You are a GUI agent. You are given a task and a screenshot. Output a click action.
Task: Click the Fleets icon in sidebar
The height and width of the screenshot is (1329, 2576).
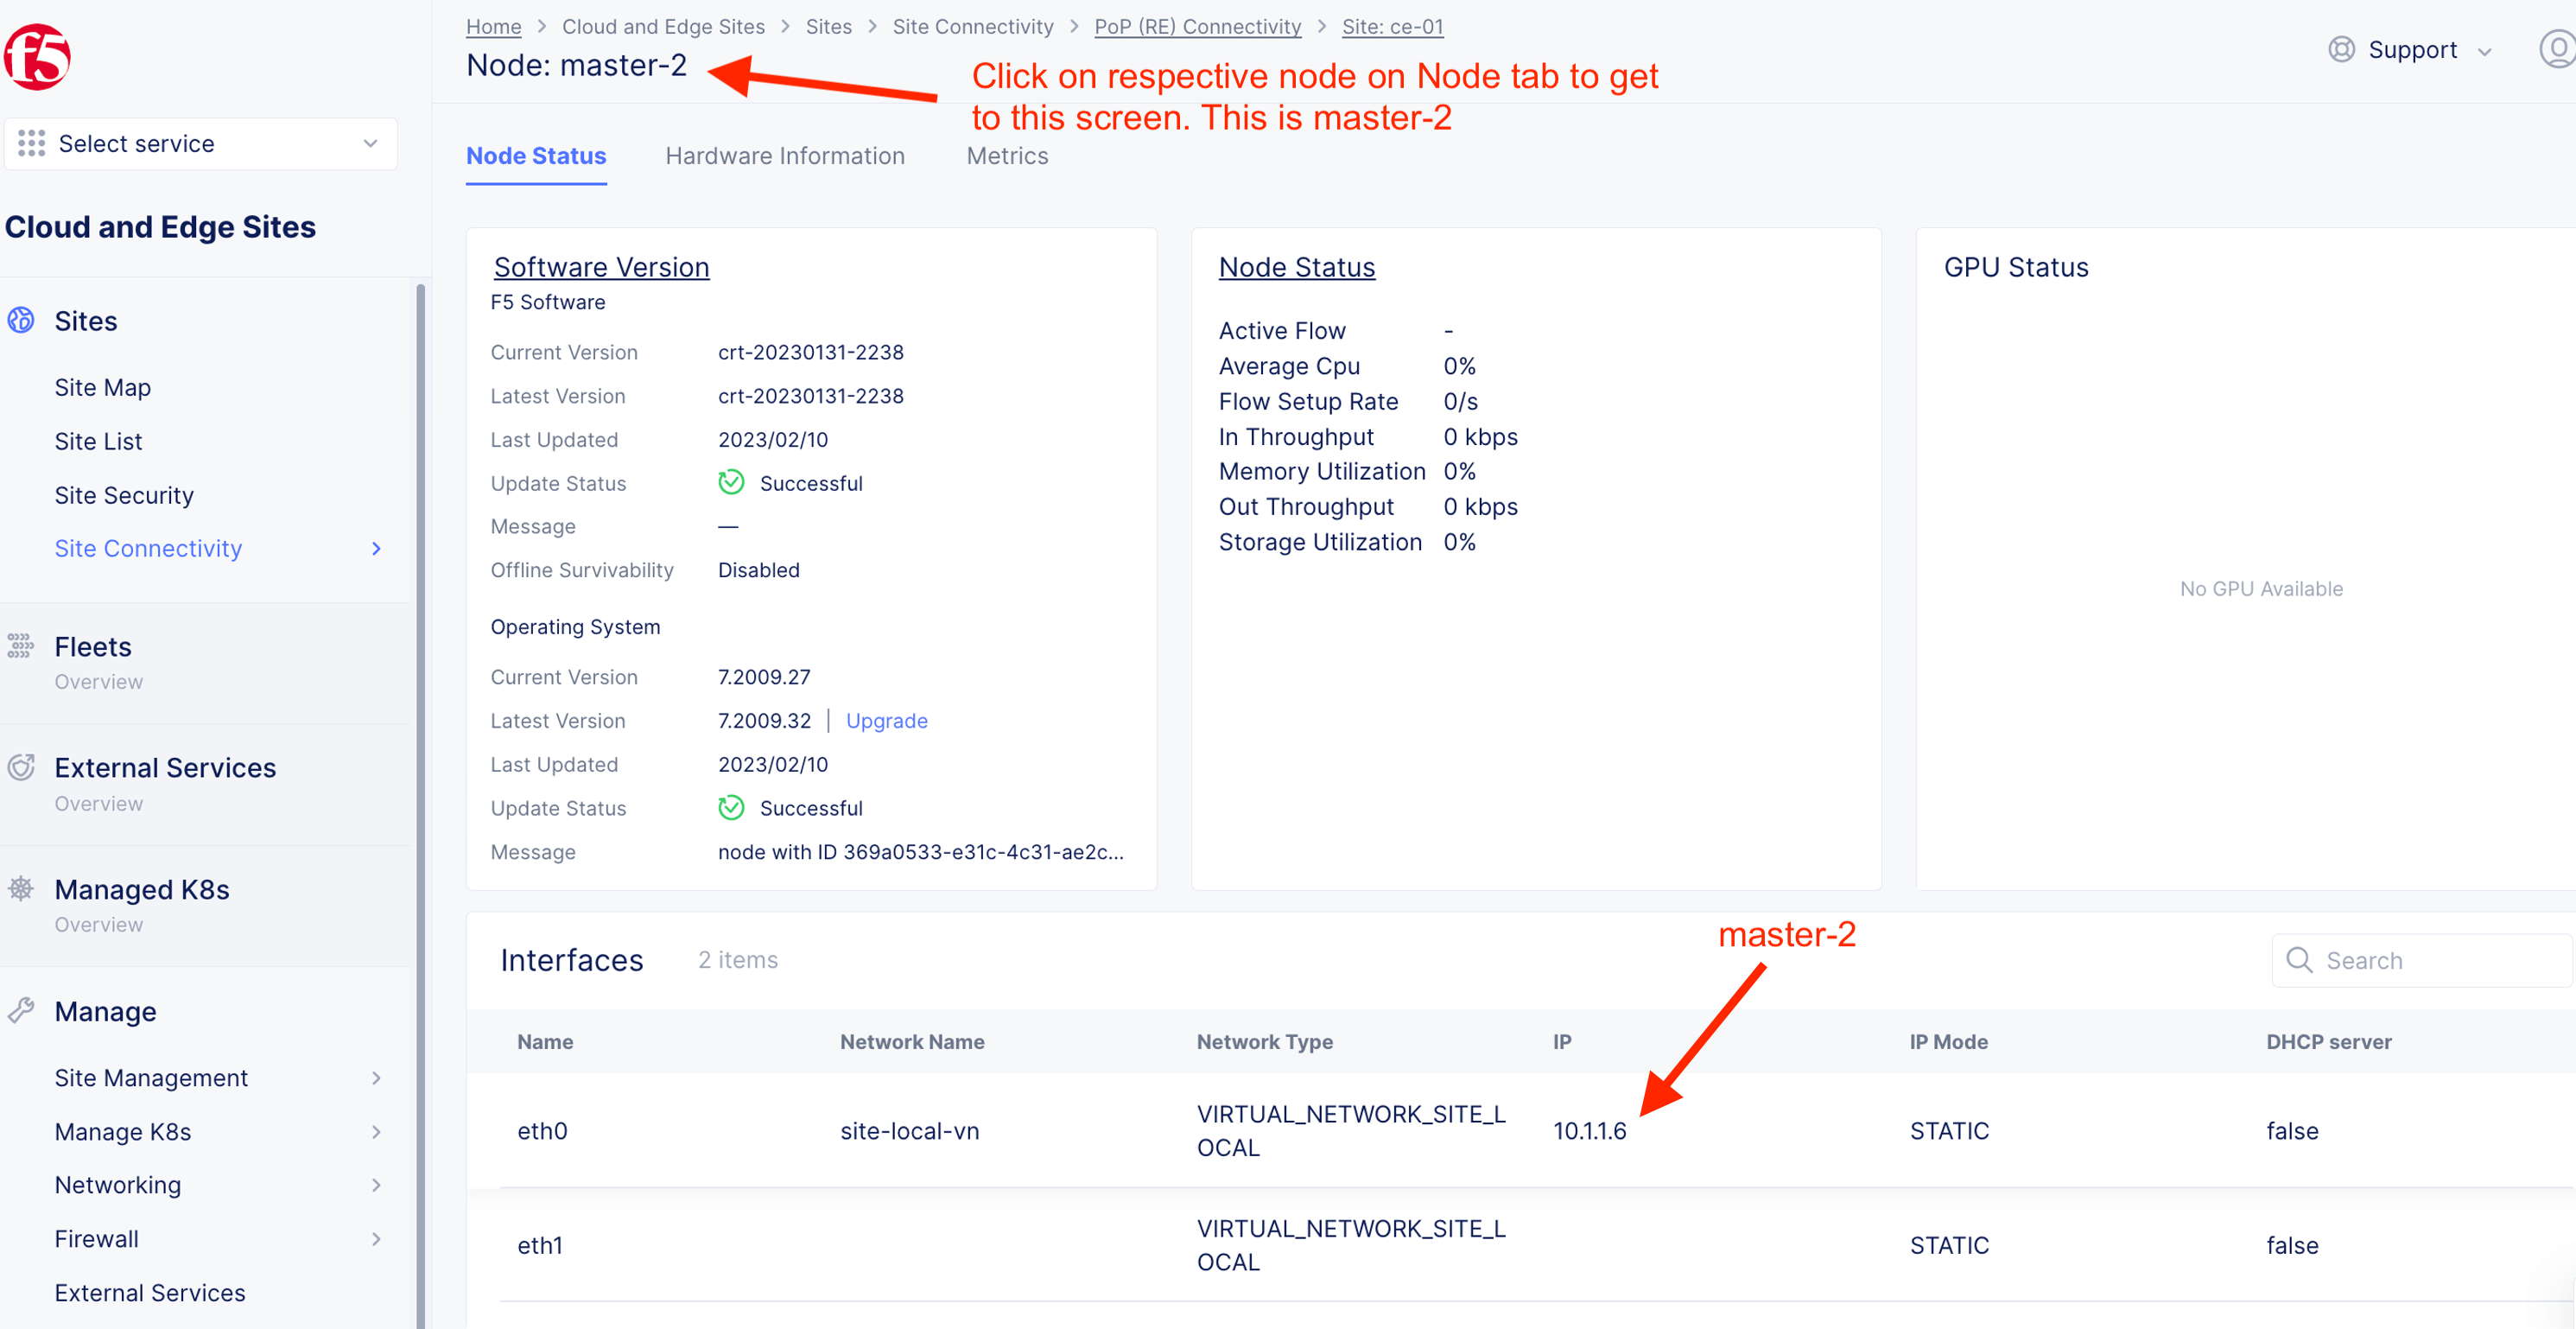coord(21,646)
